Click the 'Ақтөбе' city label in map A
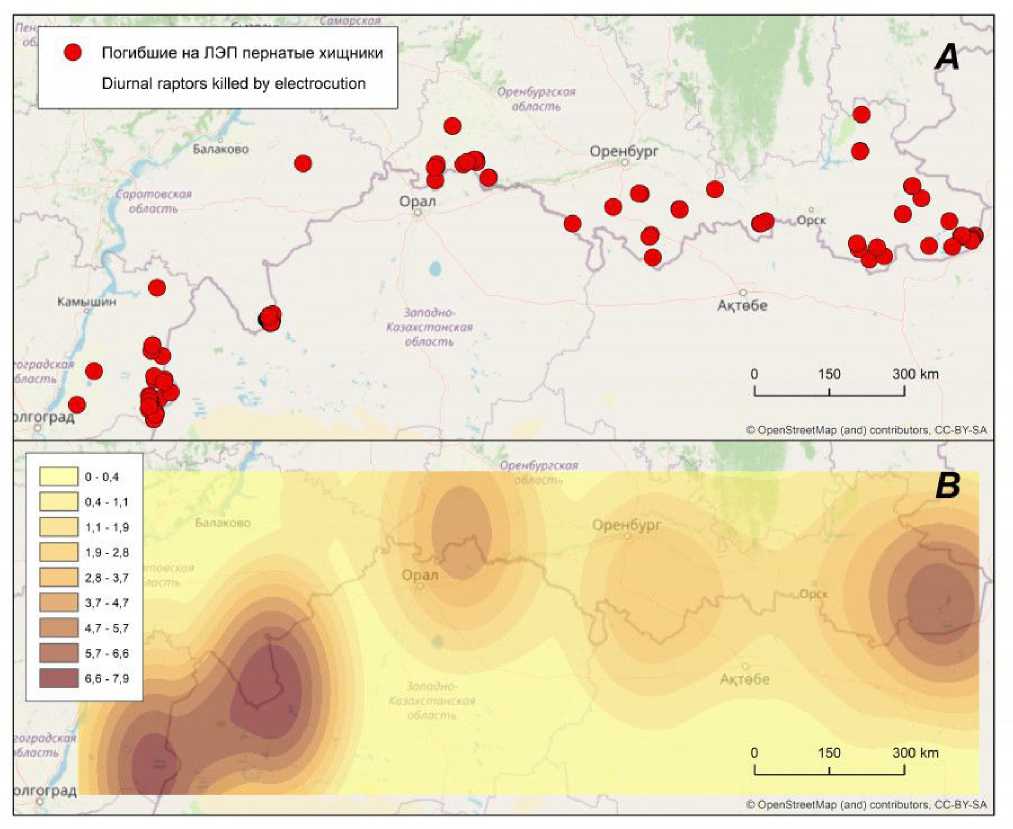 [742, 305]
